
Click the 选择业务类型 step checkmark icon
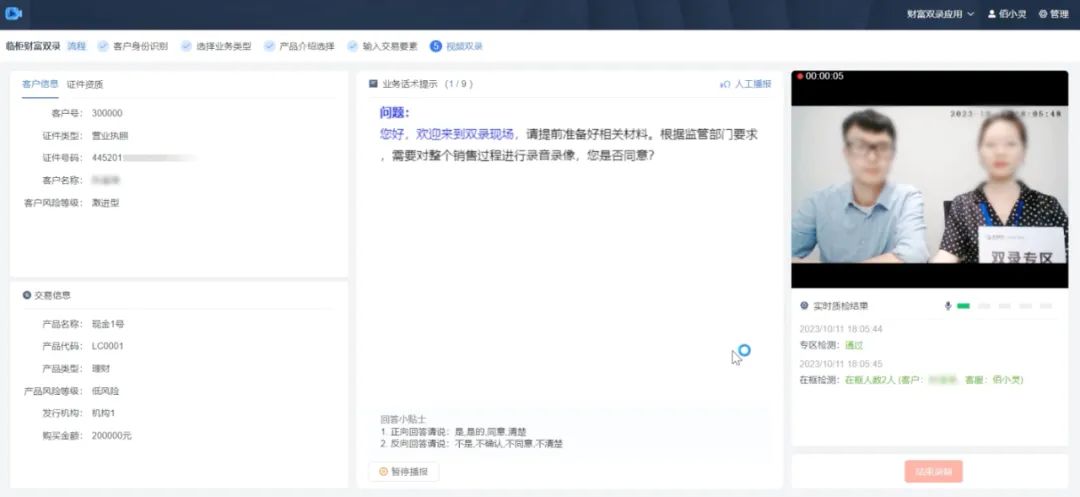[x=186, y=46]
